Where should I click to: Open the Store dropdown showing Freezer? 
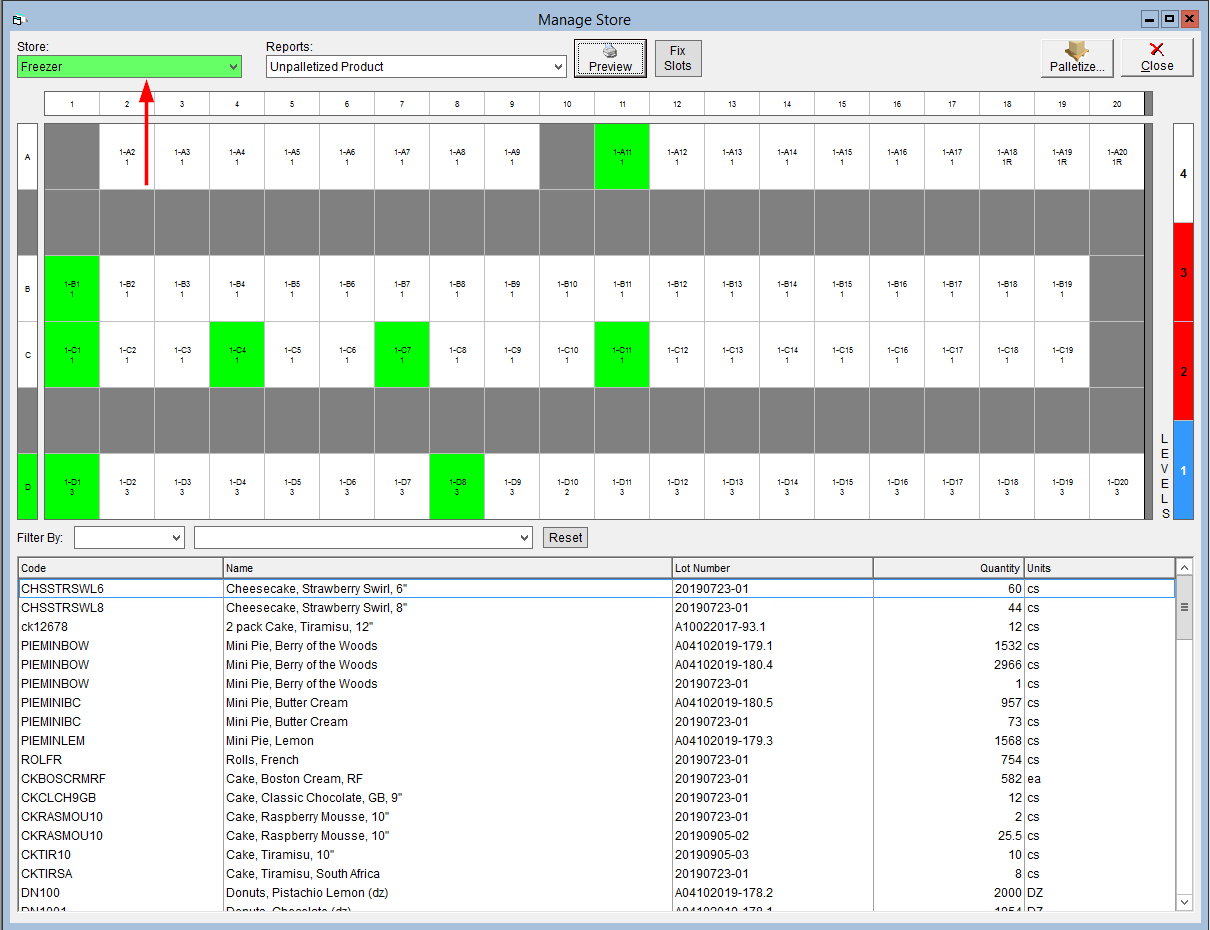pos(129,67)
